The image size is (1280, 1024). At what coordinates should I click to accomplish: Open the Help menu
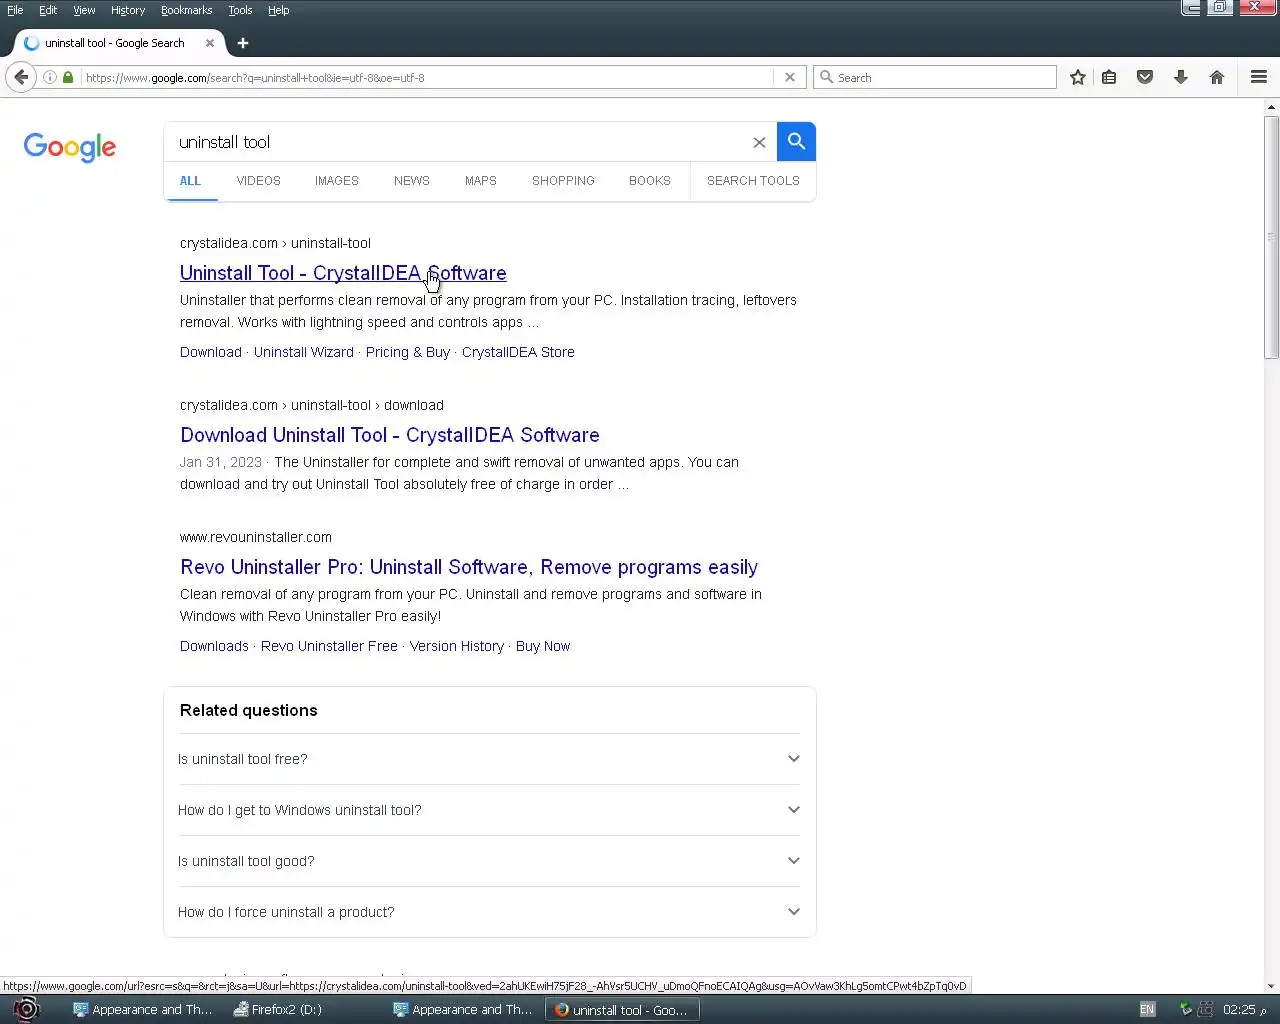pos(278,10)
